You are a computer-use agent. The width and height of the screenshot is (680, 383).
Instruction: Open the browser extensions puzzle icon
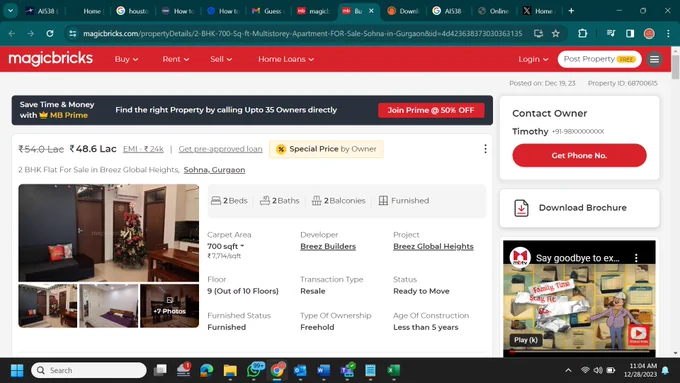(582, 33)
